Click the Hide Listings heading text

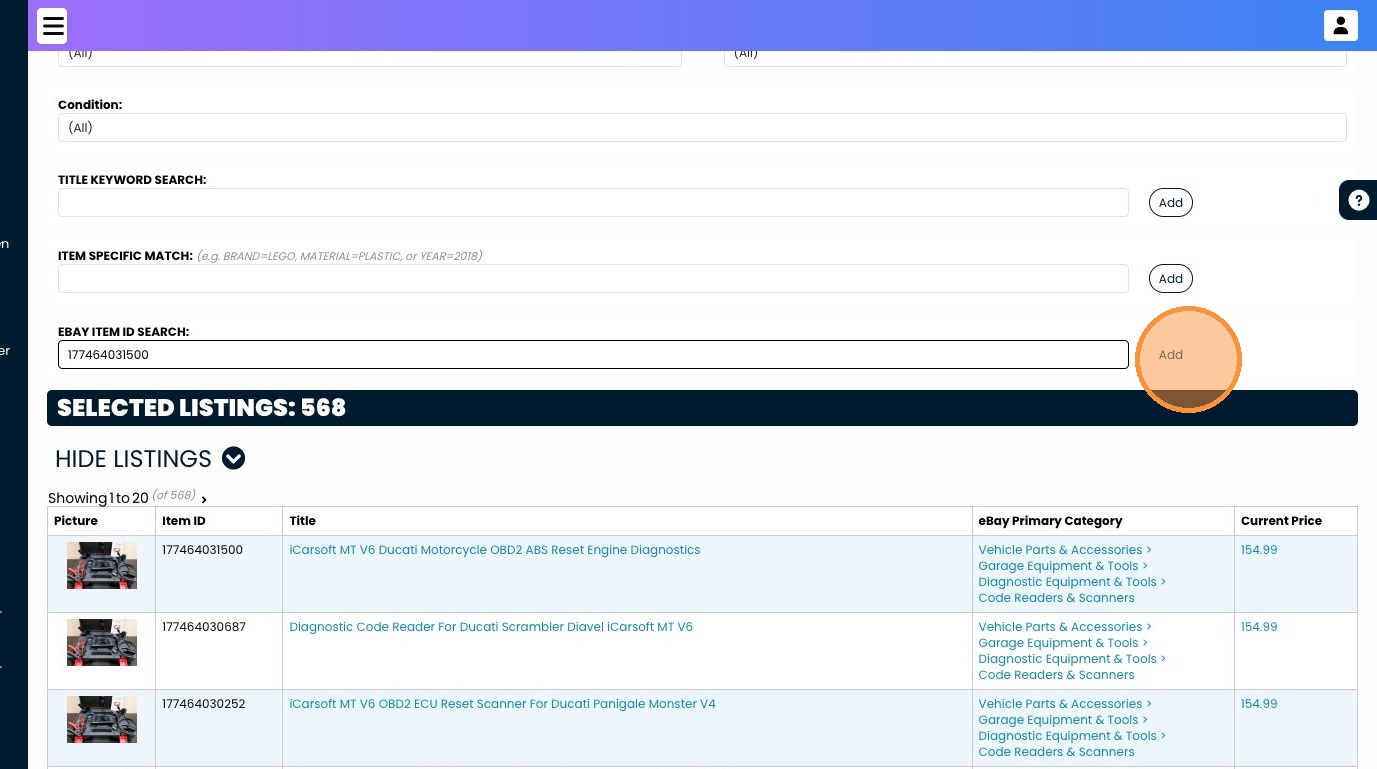pyautogui.click(x=133, y=459)
